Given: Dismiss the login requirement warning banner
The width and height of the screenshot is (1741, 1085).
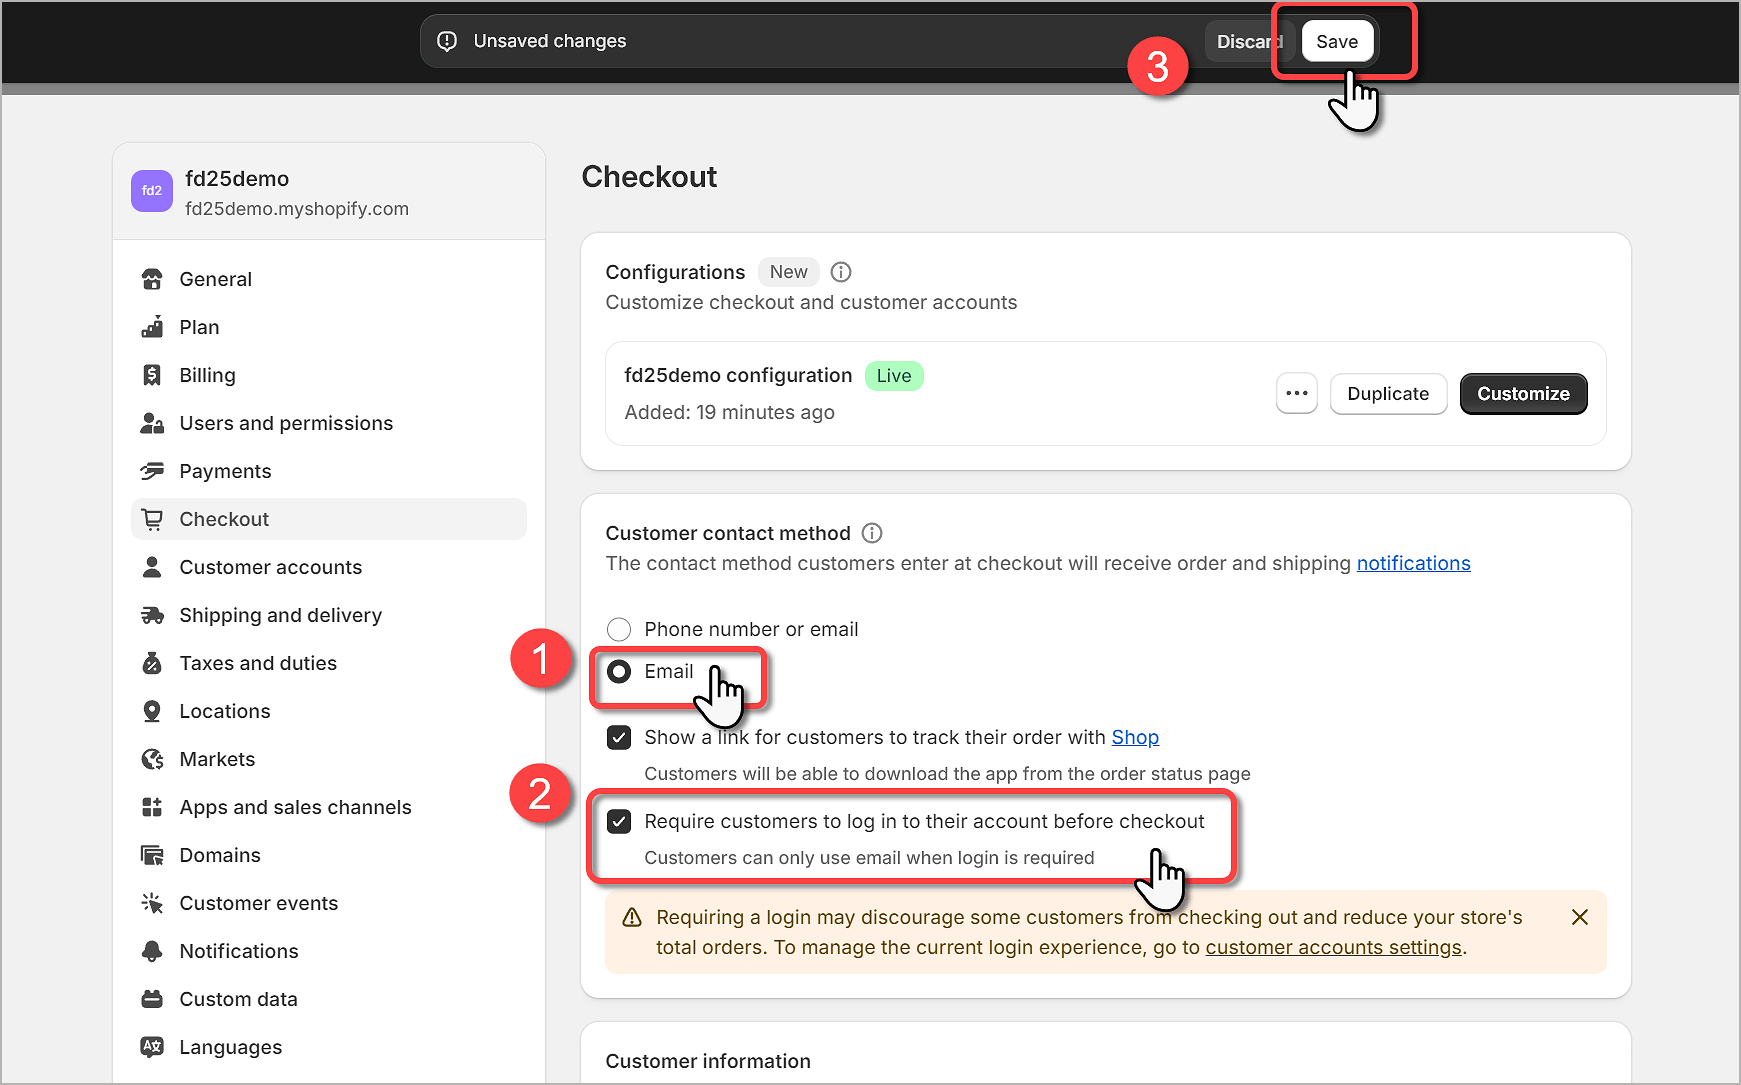Looking at the screenshot, I should [x=1579, y=917].
